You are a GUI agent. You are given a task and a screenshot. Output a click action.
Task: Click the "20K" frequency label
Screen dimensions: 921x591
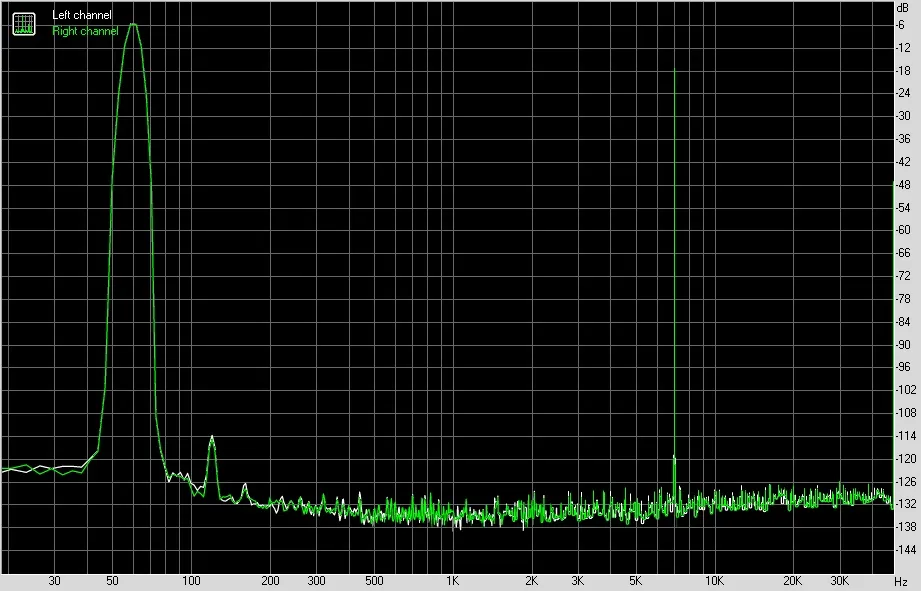pos(793,581)
